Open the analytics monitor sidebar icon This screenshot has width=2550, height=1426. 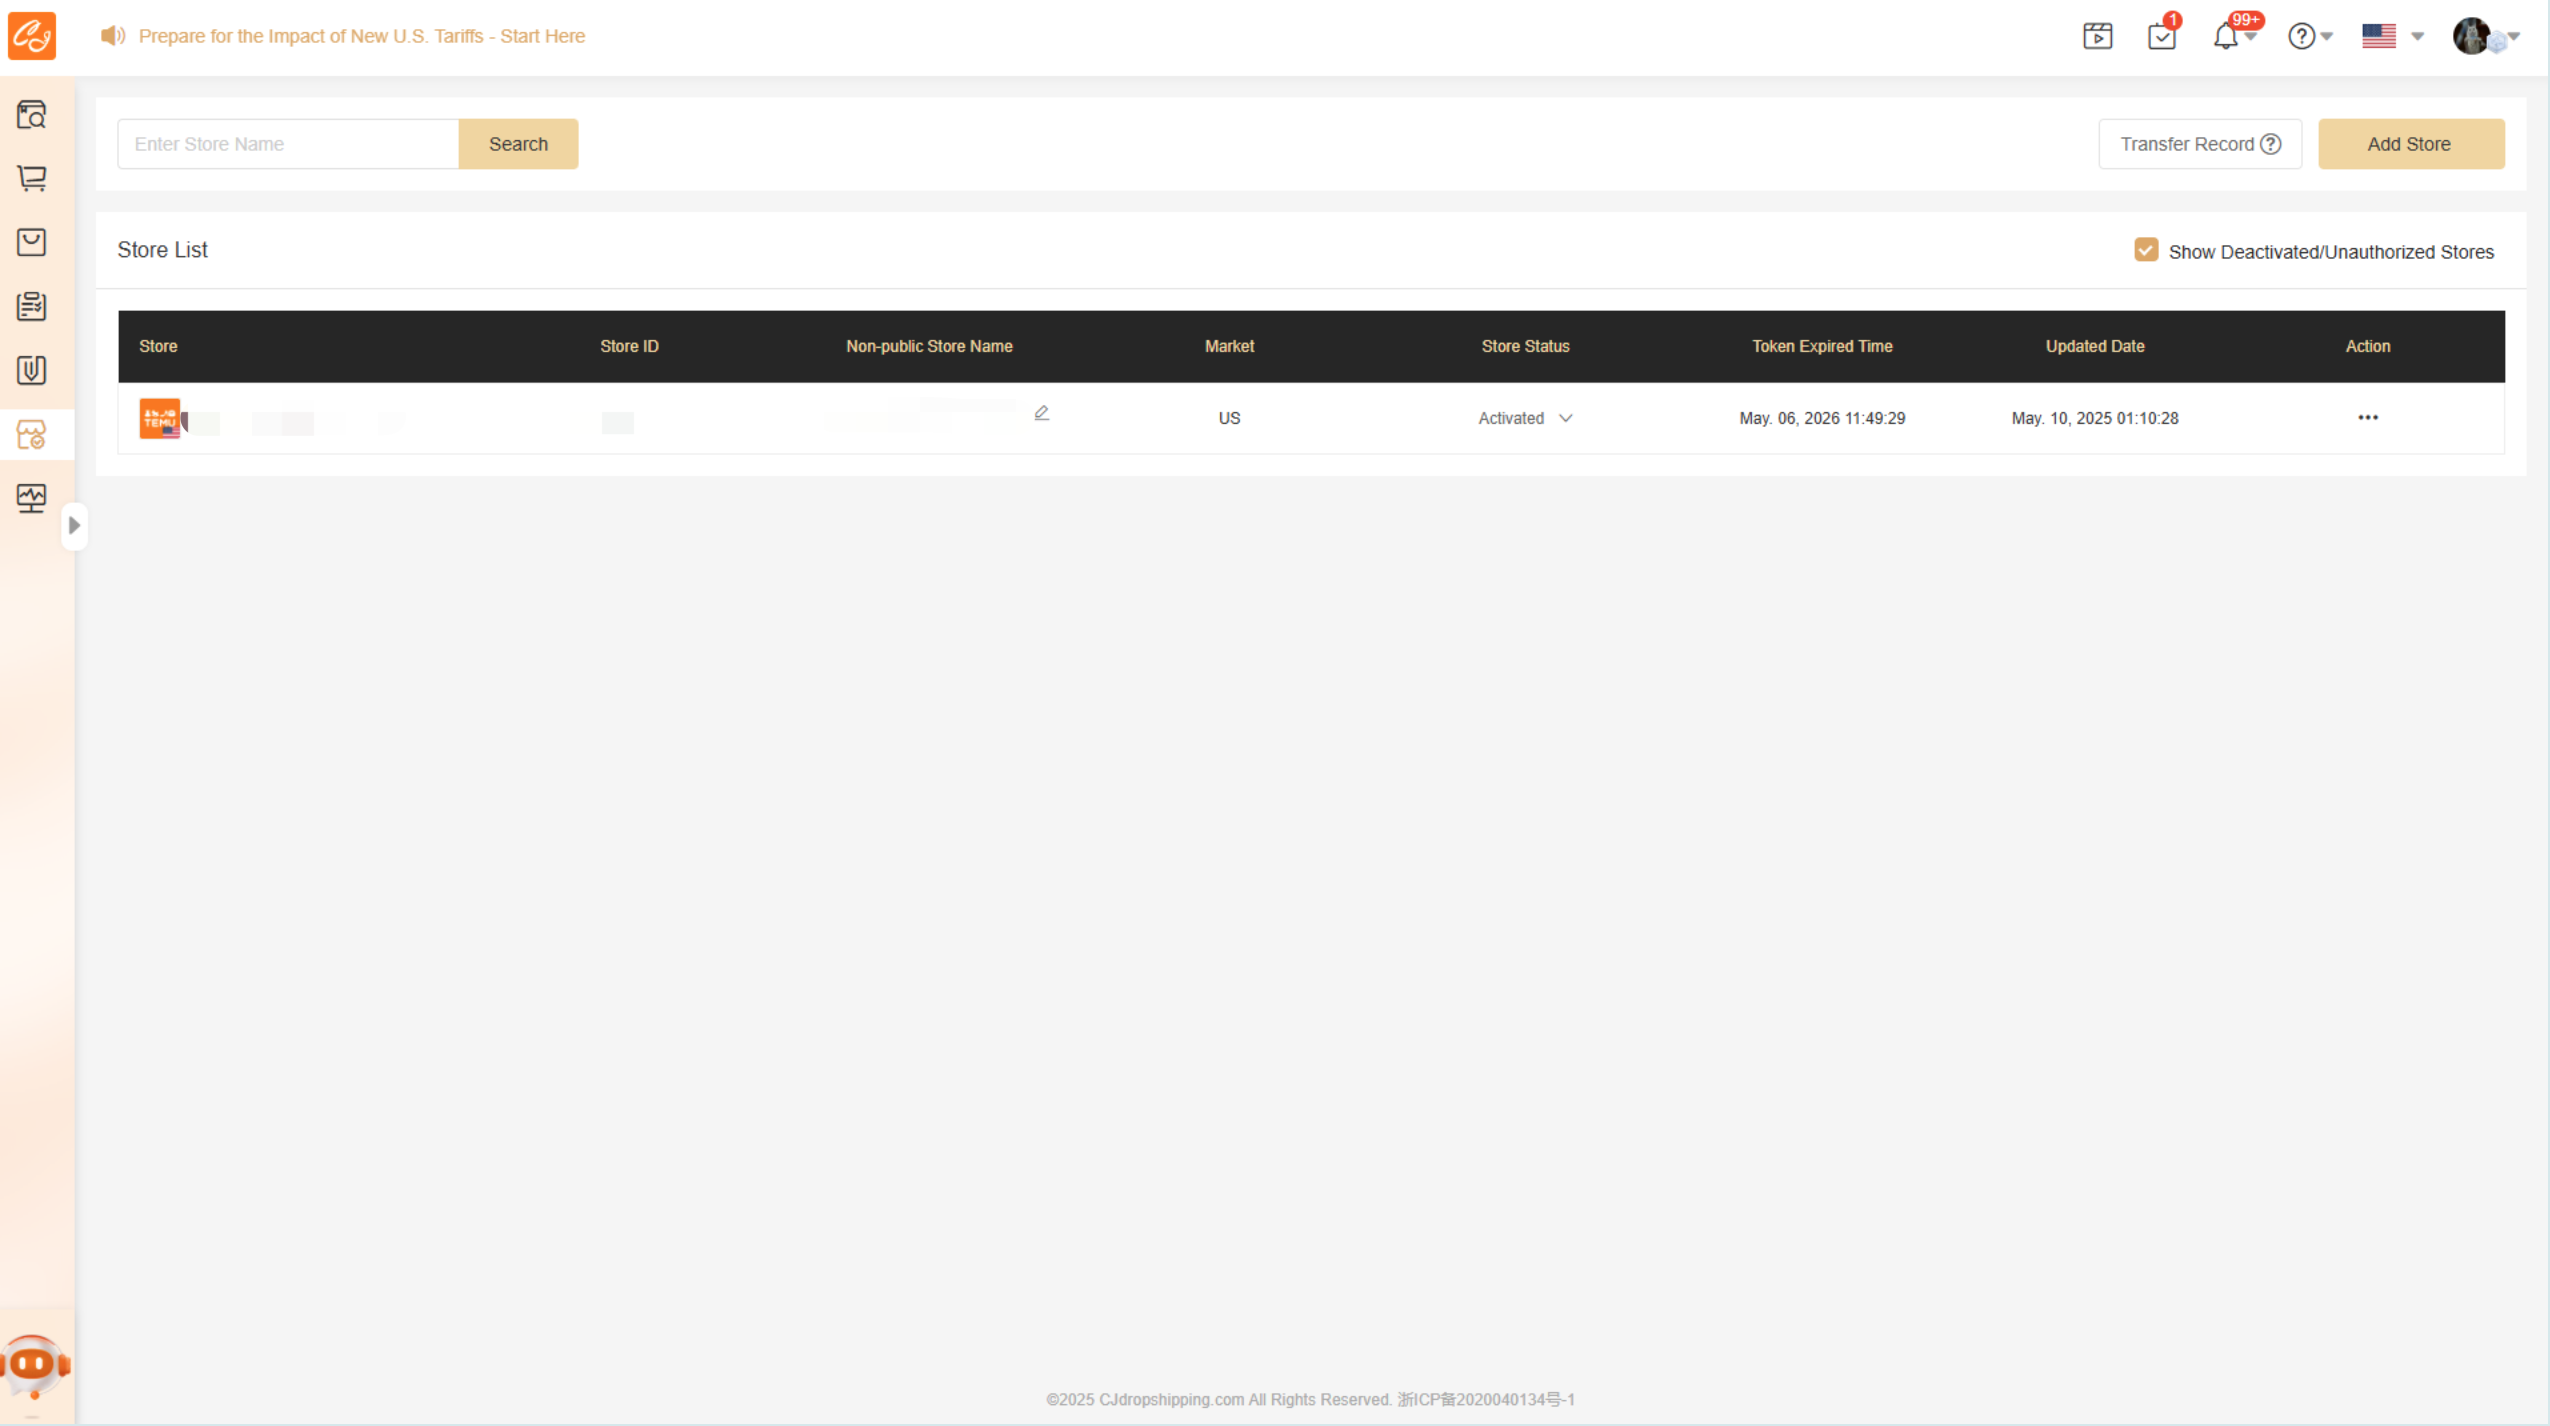(32, 498)
